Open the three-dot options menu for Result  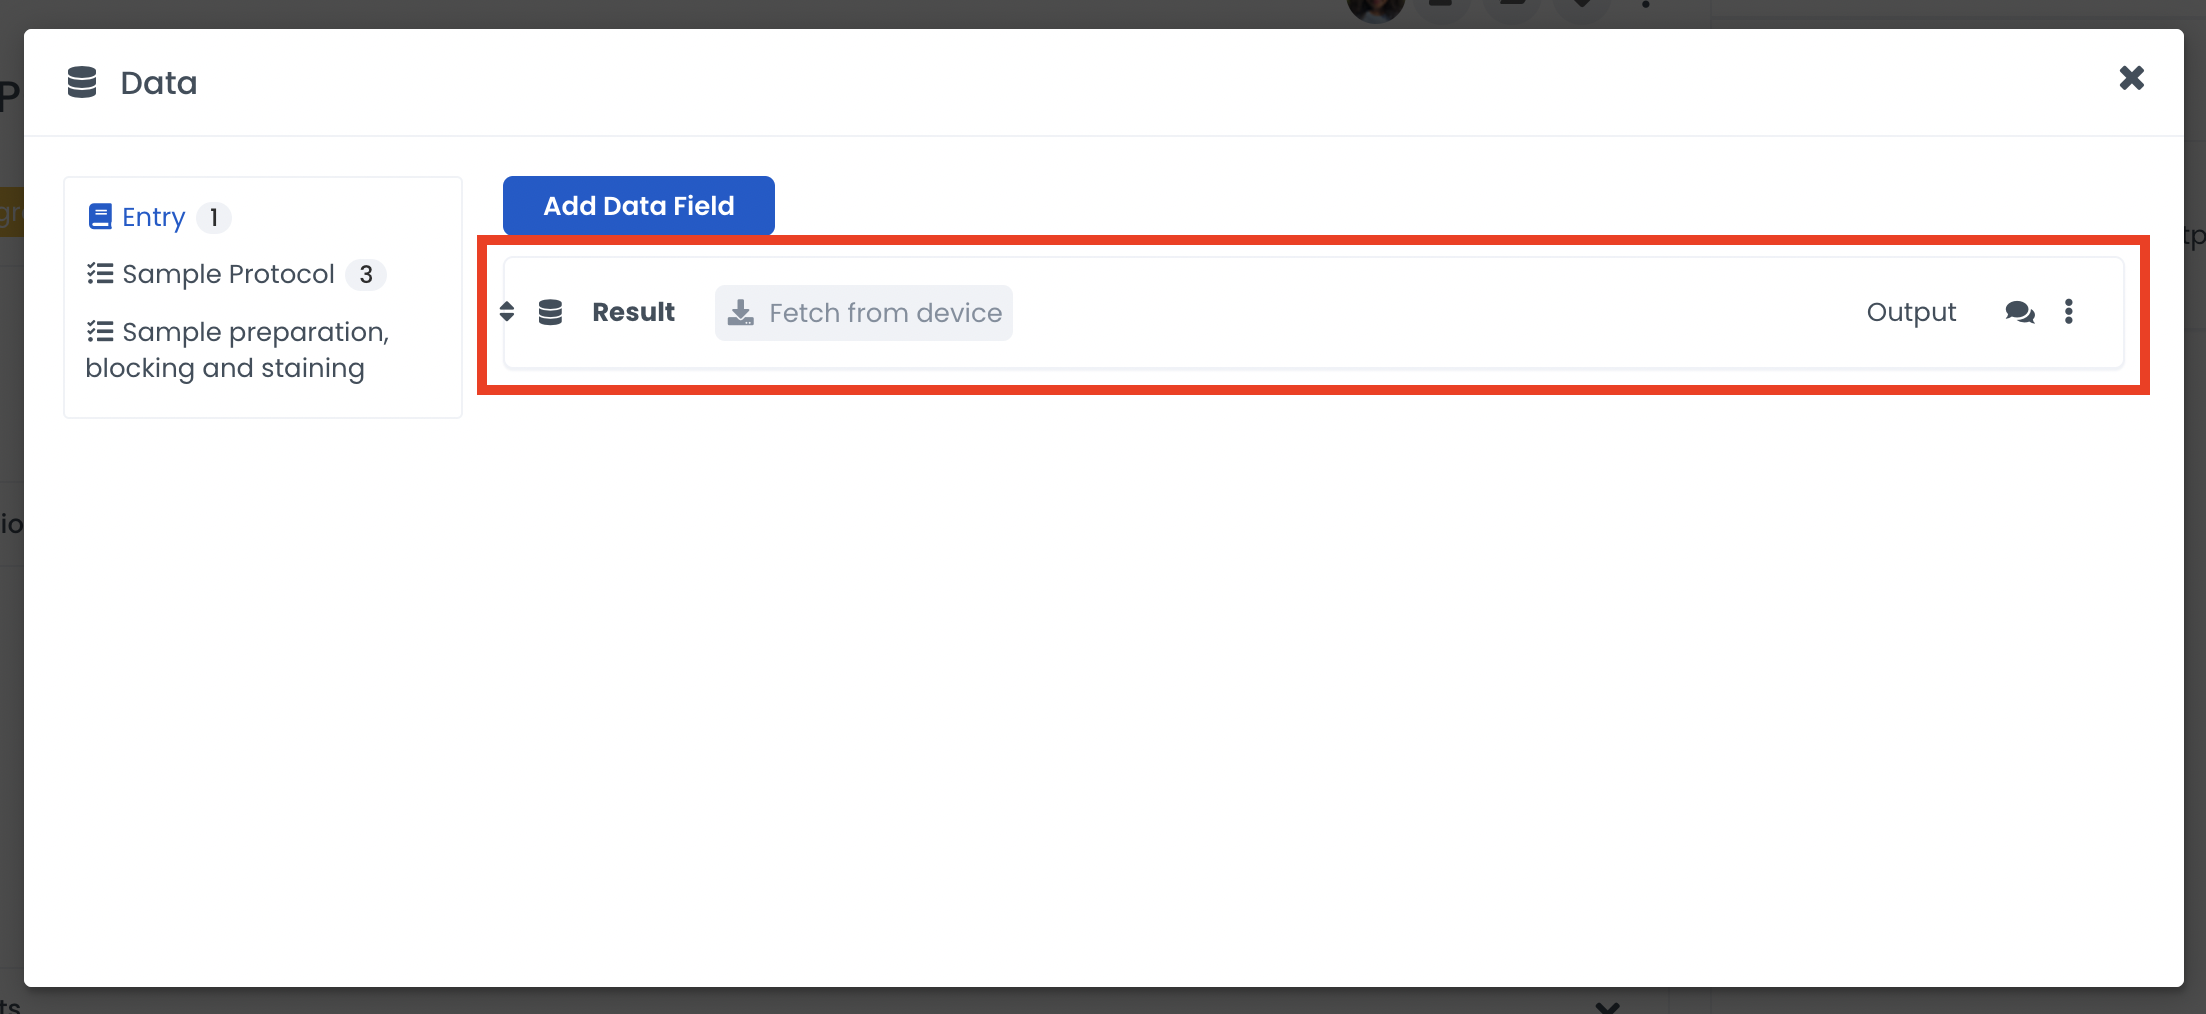pos(2069,312)
